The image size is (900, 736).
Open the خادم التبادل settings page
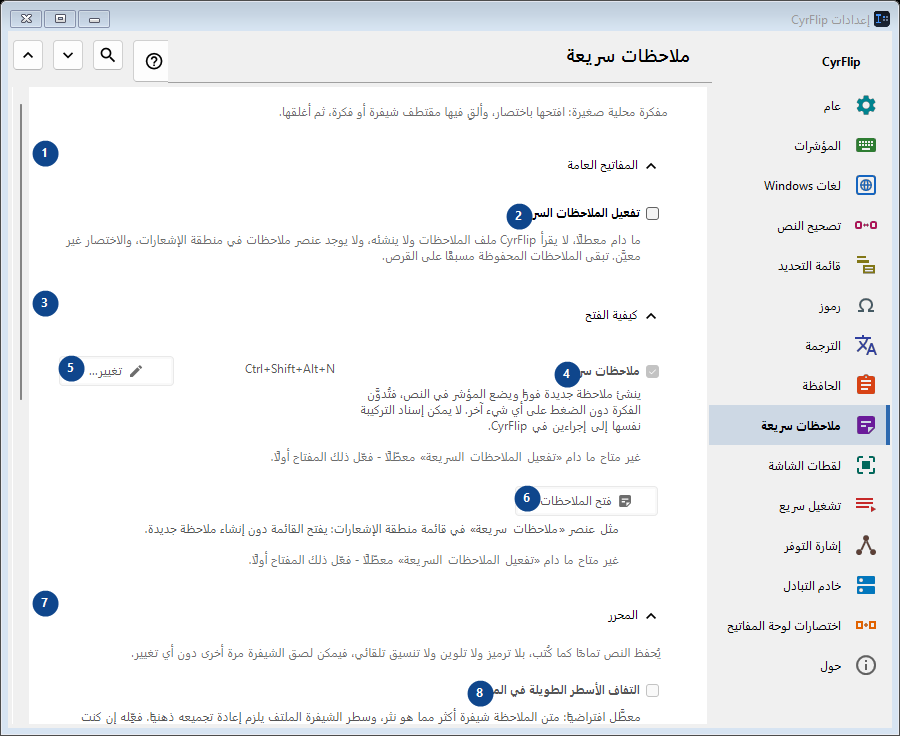pyautogui.click(x=799, y=585)
